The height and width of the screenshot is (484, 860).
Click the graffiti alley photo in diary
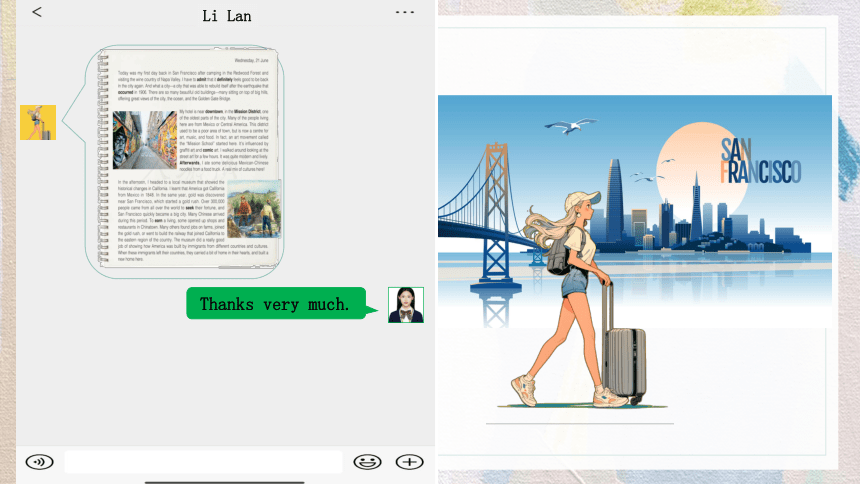click(145, 140)
